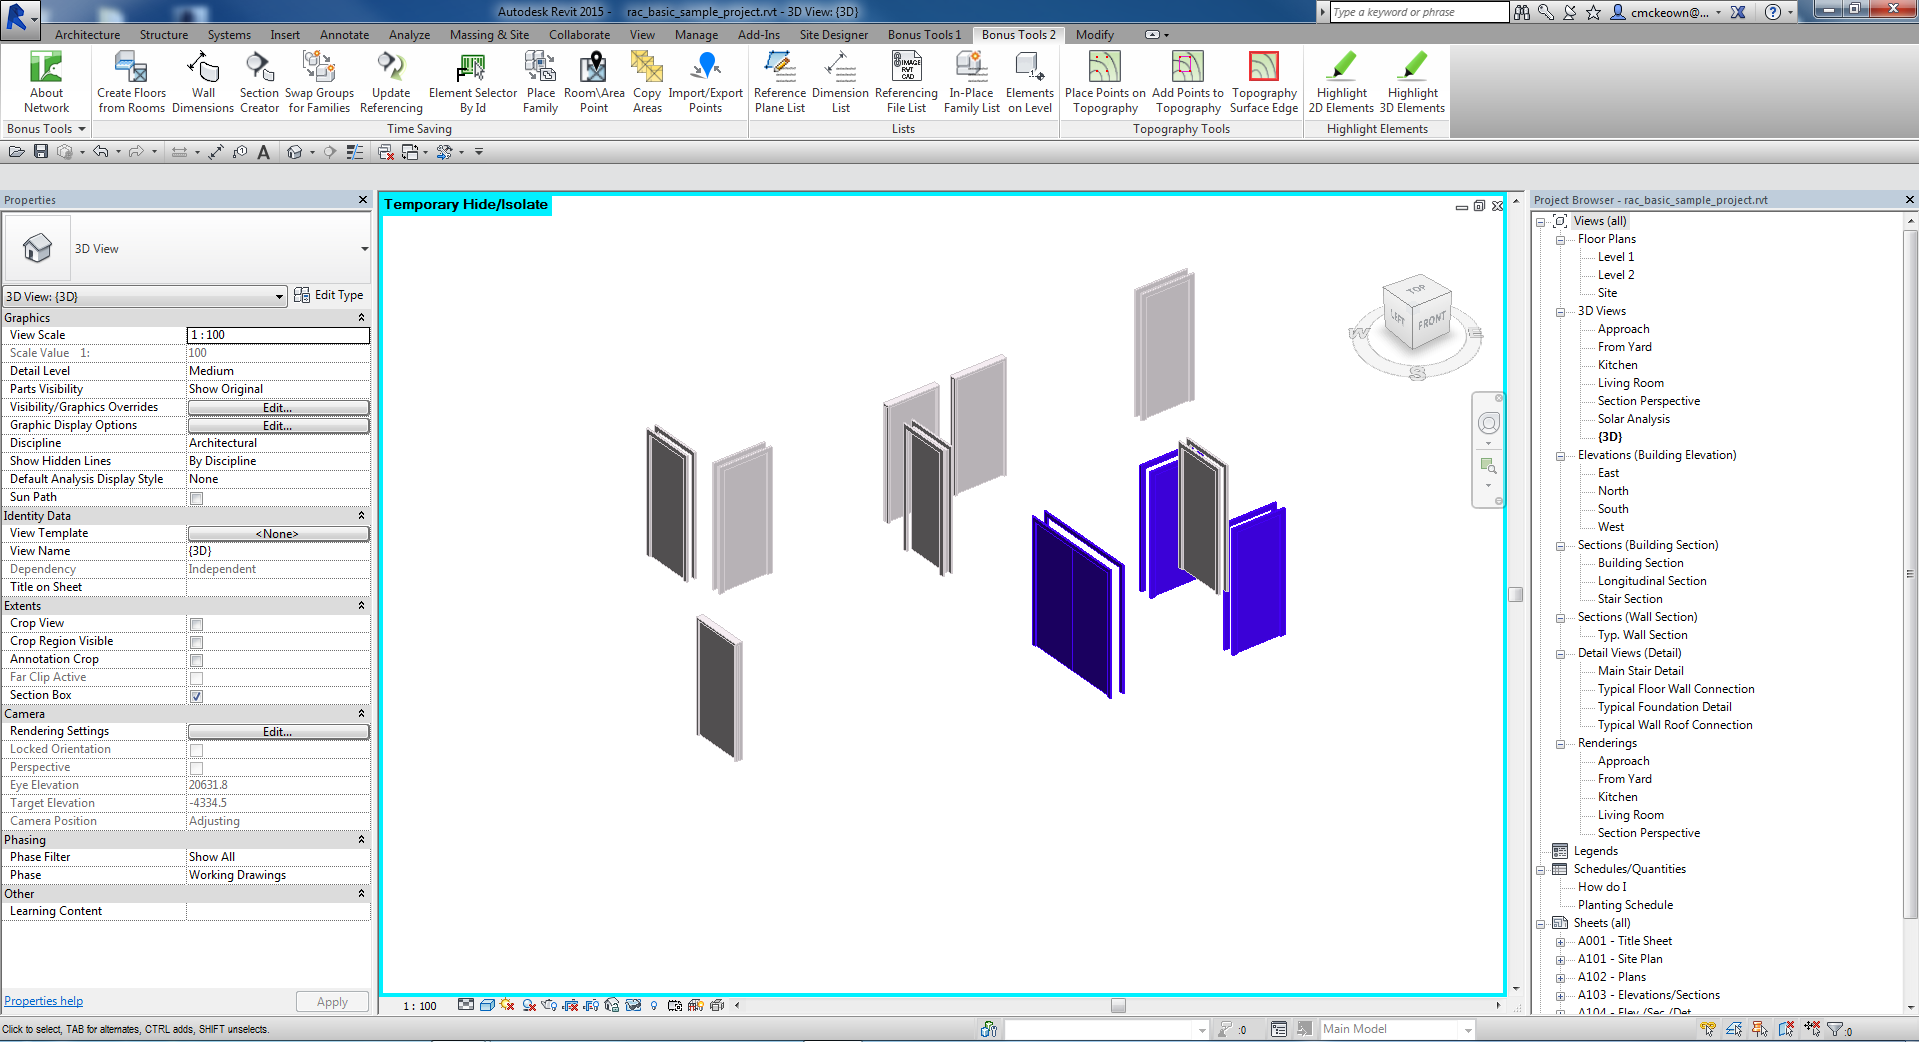Viewport: 1919px width, 1042px height.
Task: Click Save in the Quick Access Toolbar
Action: (x=41, y=151)
